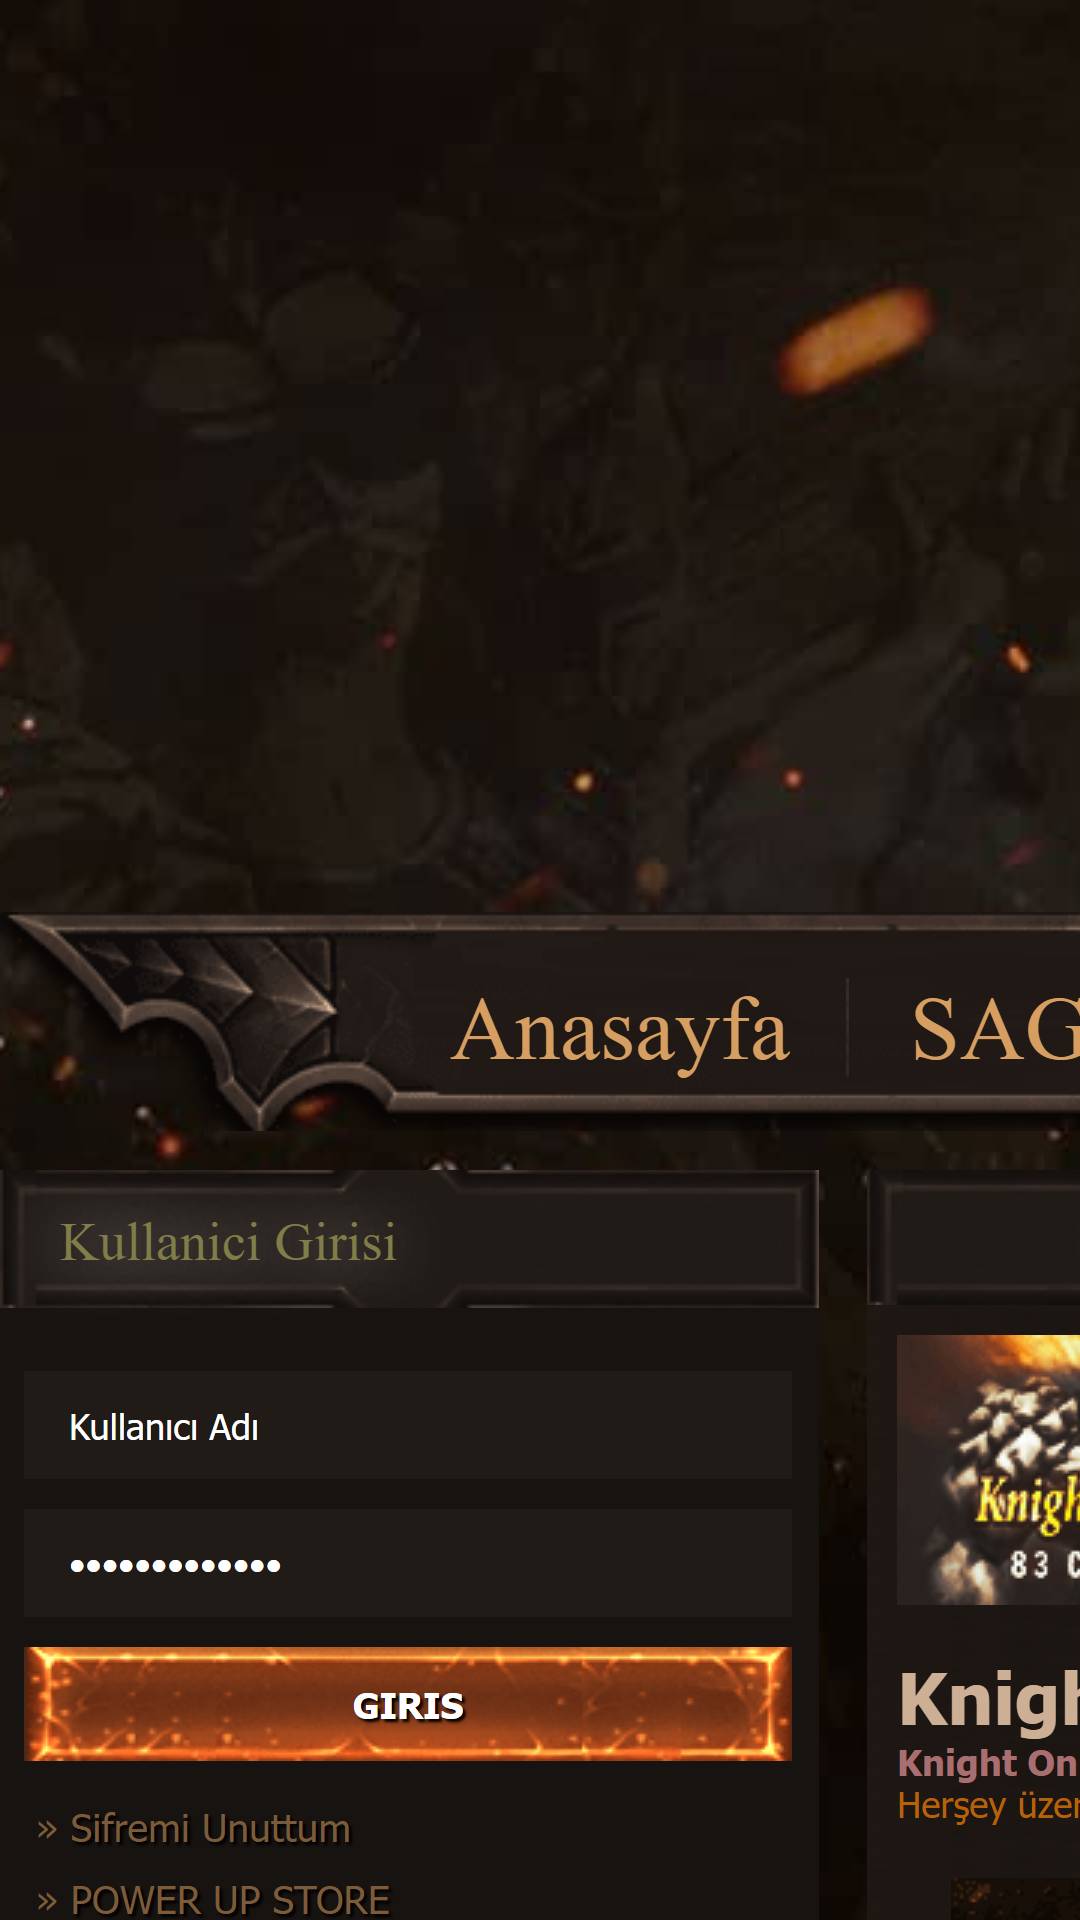
Task: Open the POWER UP STORE link
Action: click(x=230, y=1900)
